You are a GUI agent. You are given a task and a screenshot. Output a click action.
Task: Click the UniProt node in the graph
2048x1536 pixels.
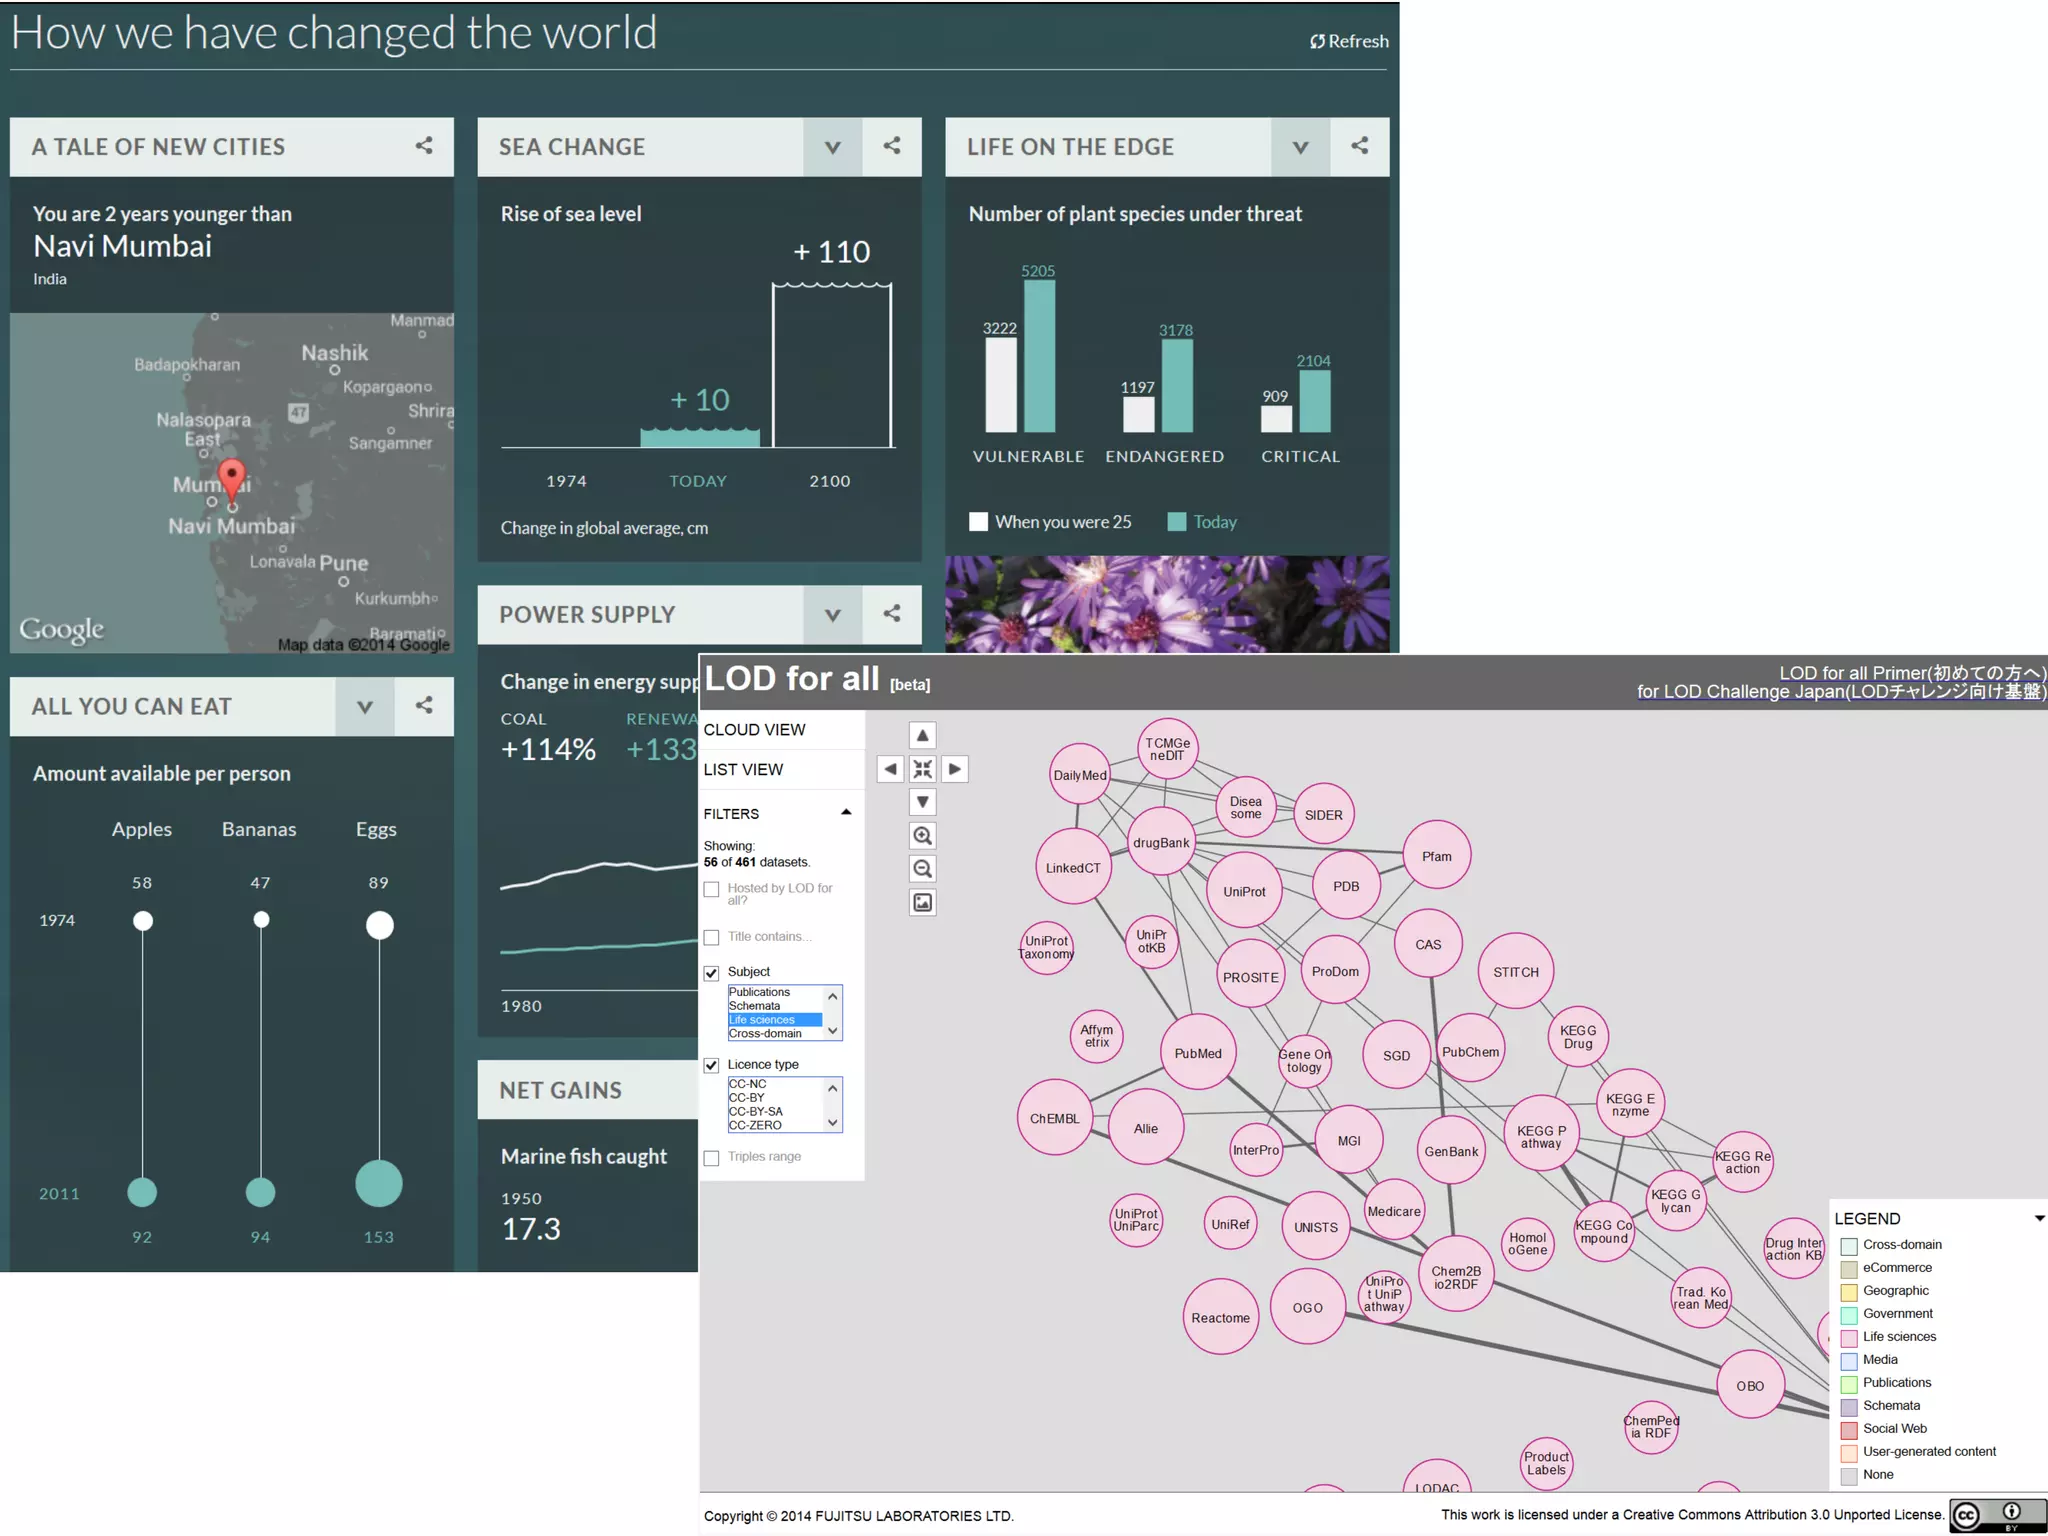1244,891
